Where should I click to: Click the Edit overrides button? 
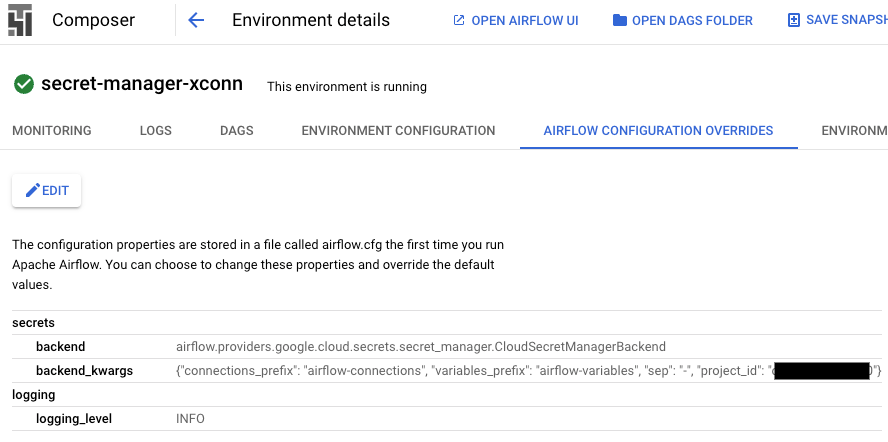tap(46, 190)
